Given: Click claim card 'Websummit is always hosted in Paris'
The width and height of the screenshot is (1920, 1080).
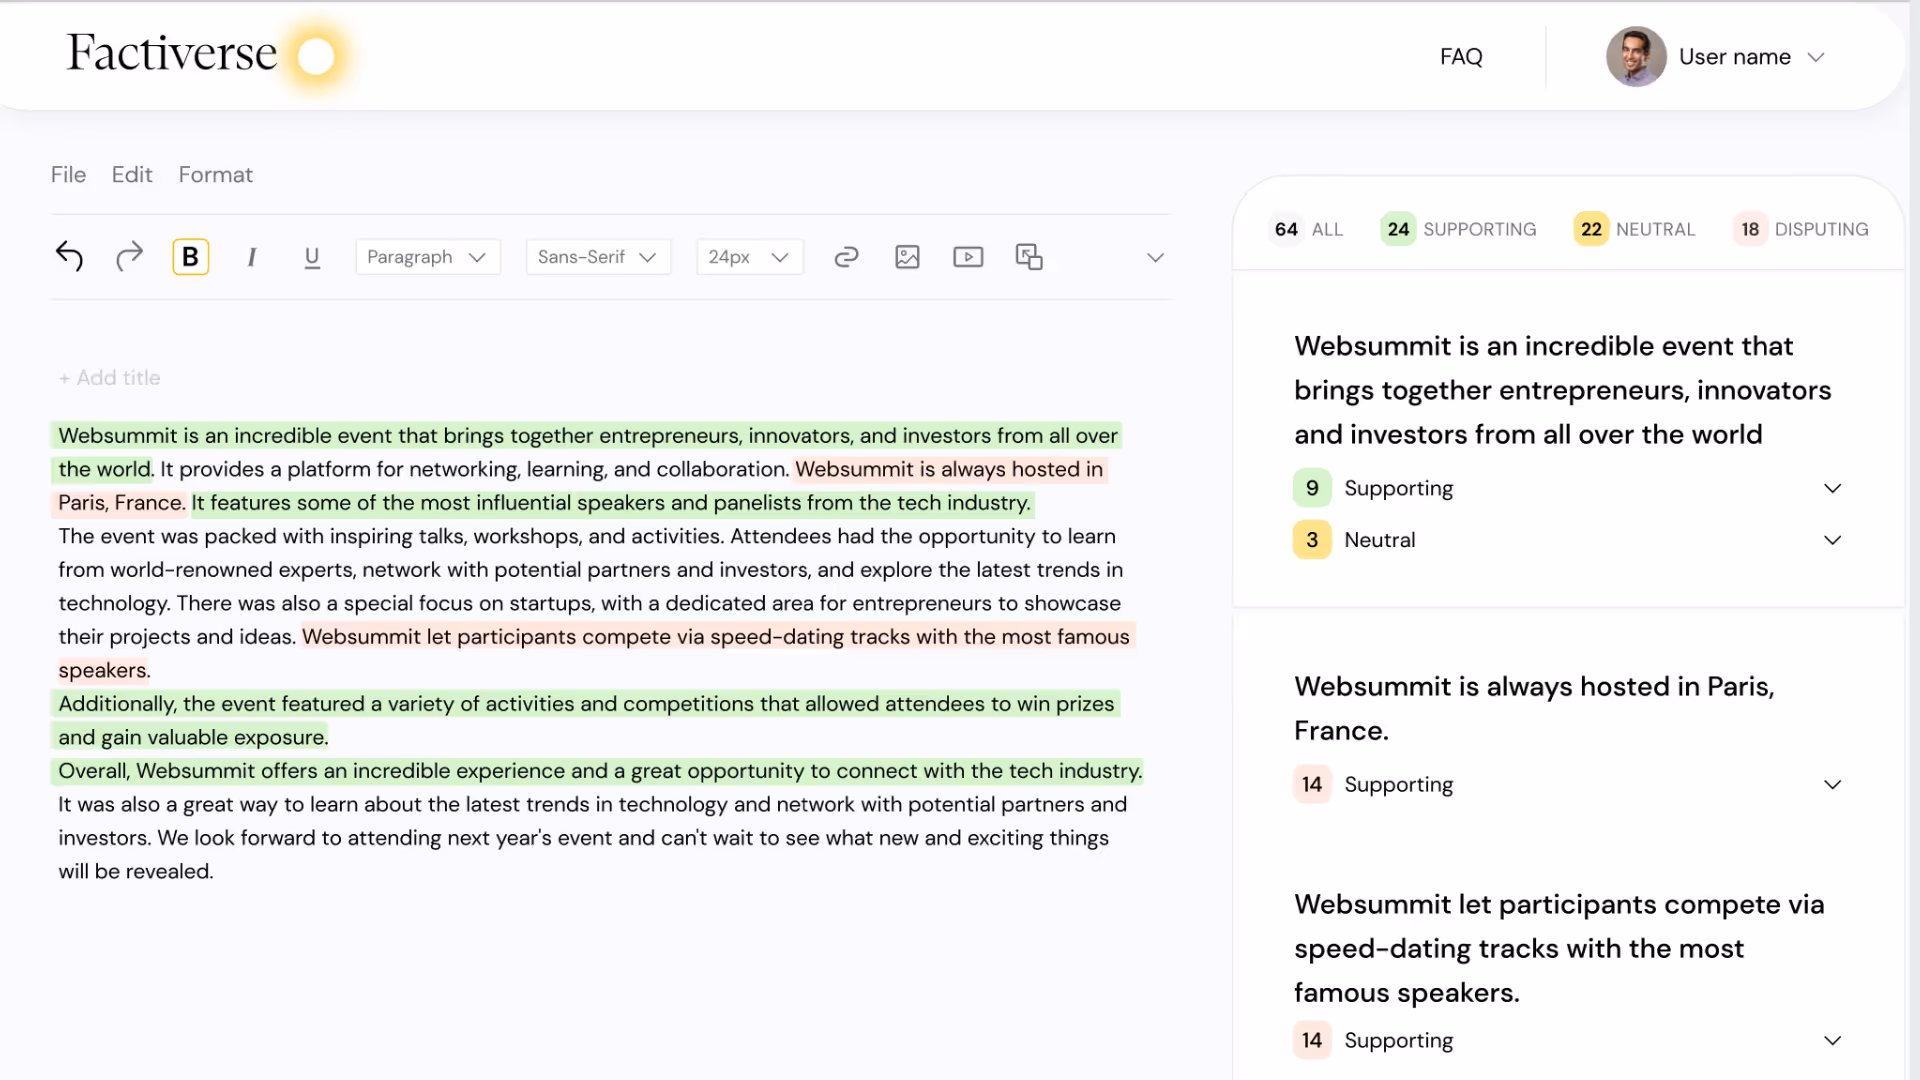Looking at the screenshot, I should tap(1534, 708).
